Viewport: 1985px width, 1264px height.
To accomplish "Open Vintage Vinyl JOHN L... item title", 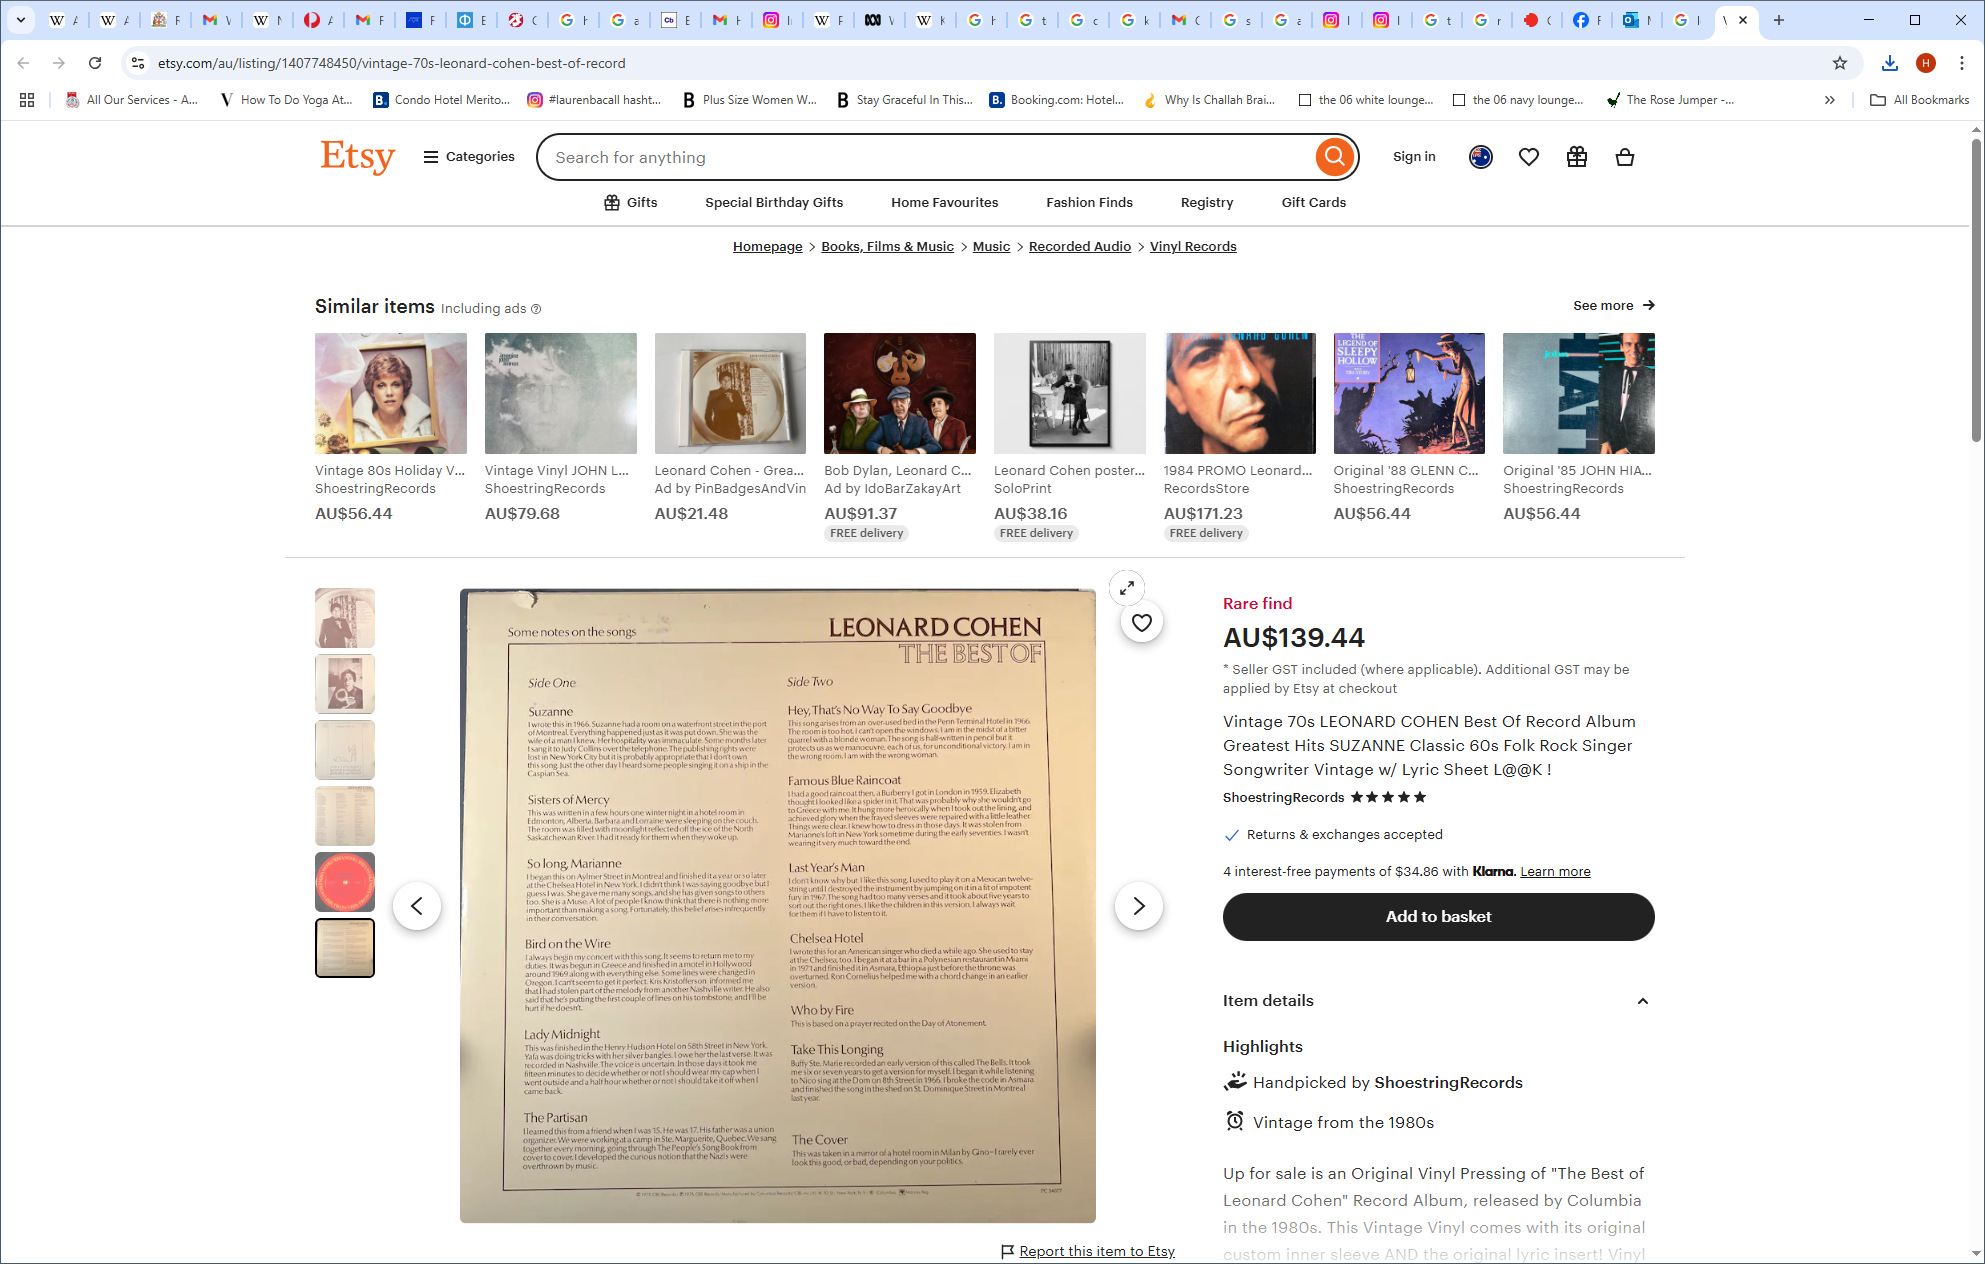I will coord(556,471).
